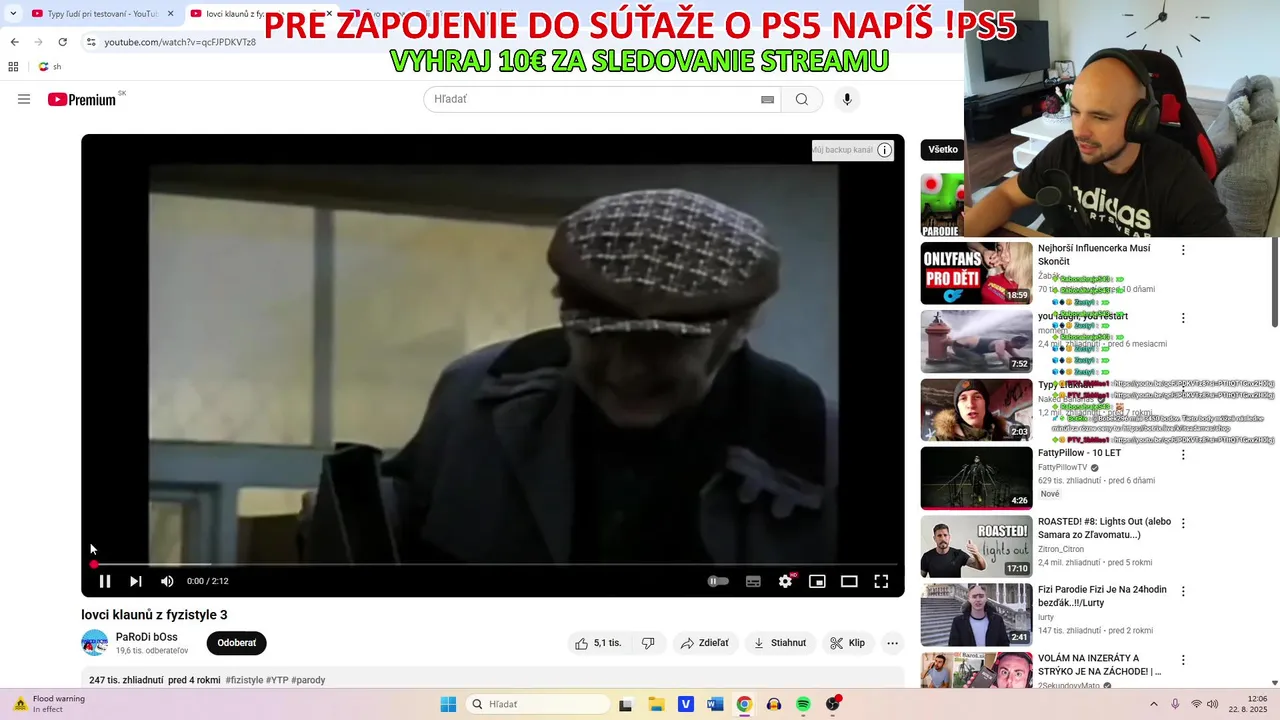Like the video with 5,1 tis.

(598, 643)
